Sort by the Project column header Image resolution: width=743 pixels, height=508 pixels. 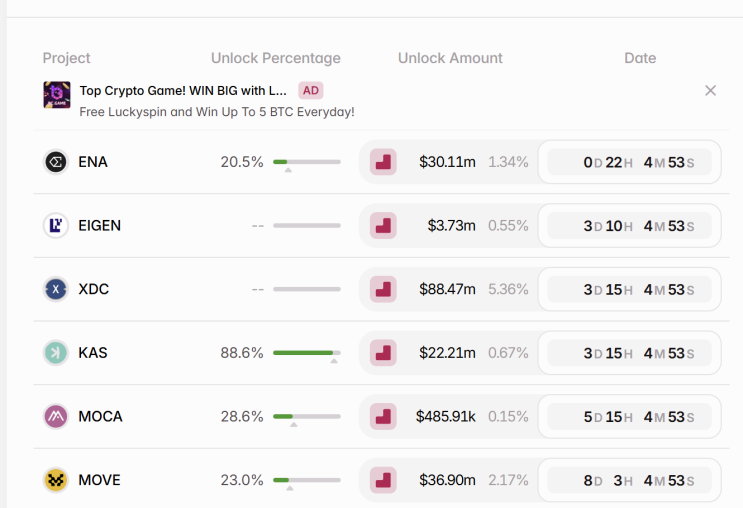tap(67, 58)
